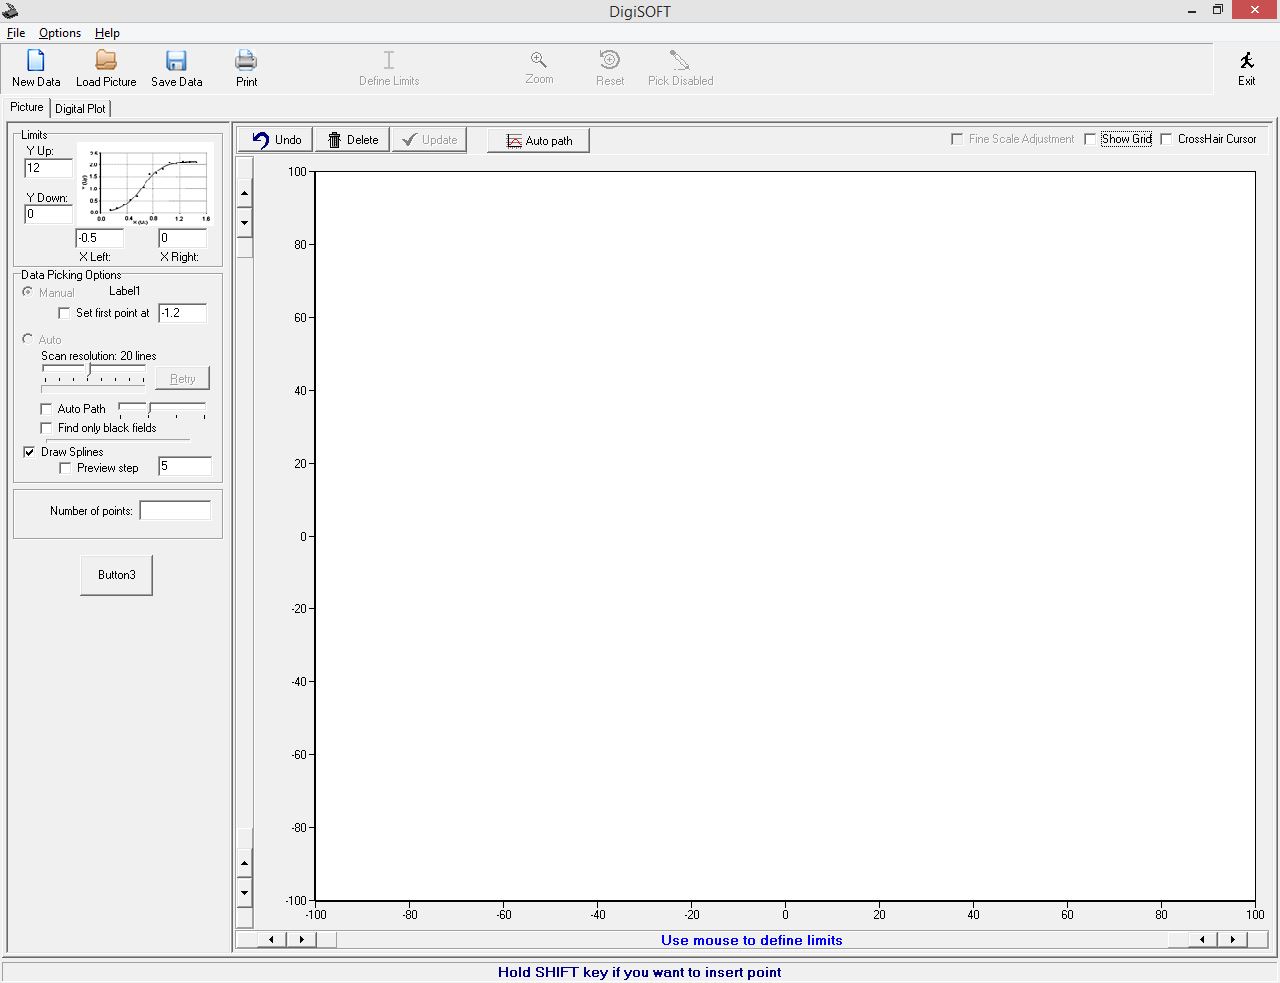The height and width of the screenshot is (983, 1280).
Task: Enable Find only black fields option
Action: click(46, 428)
